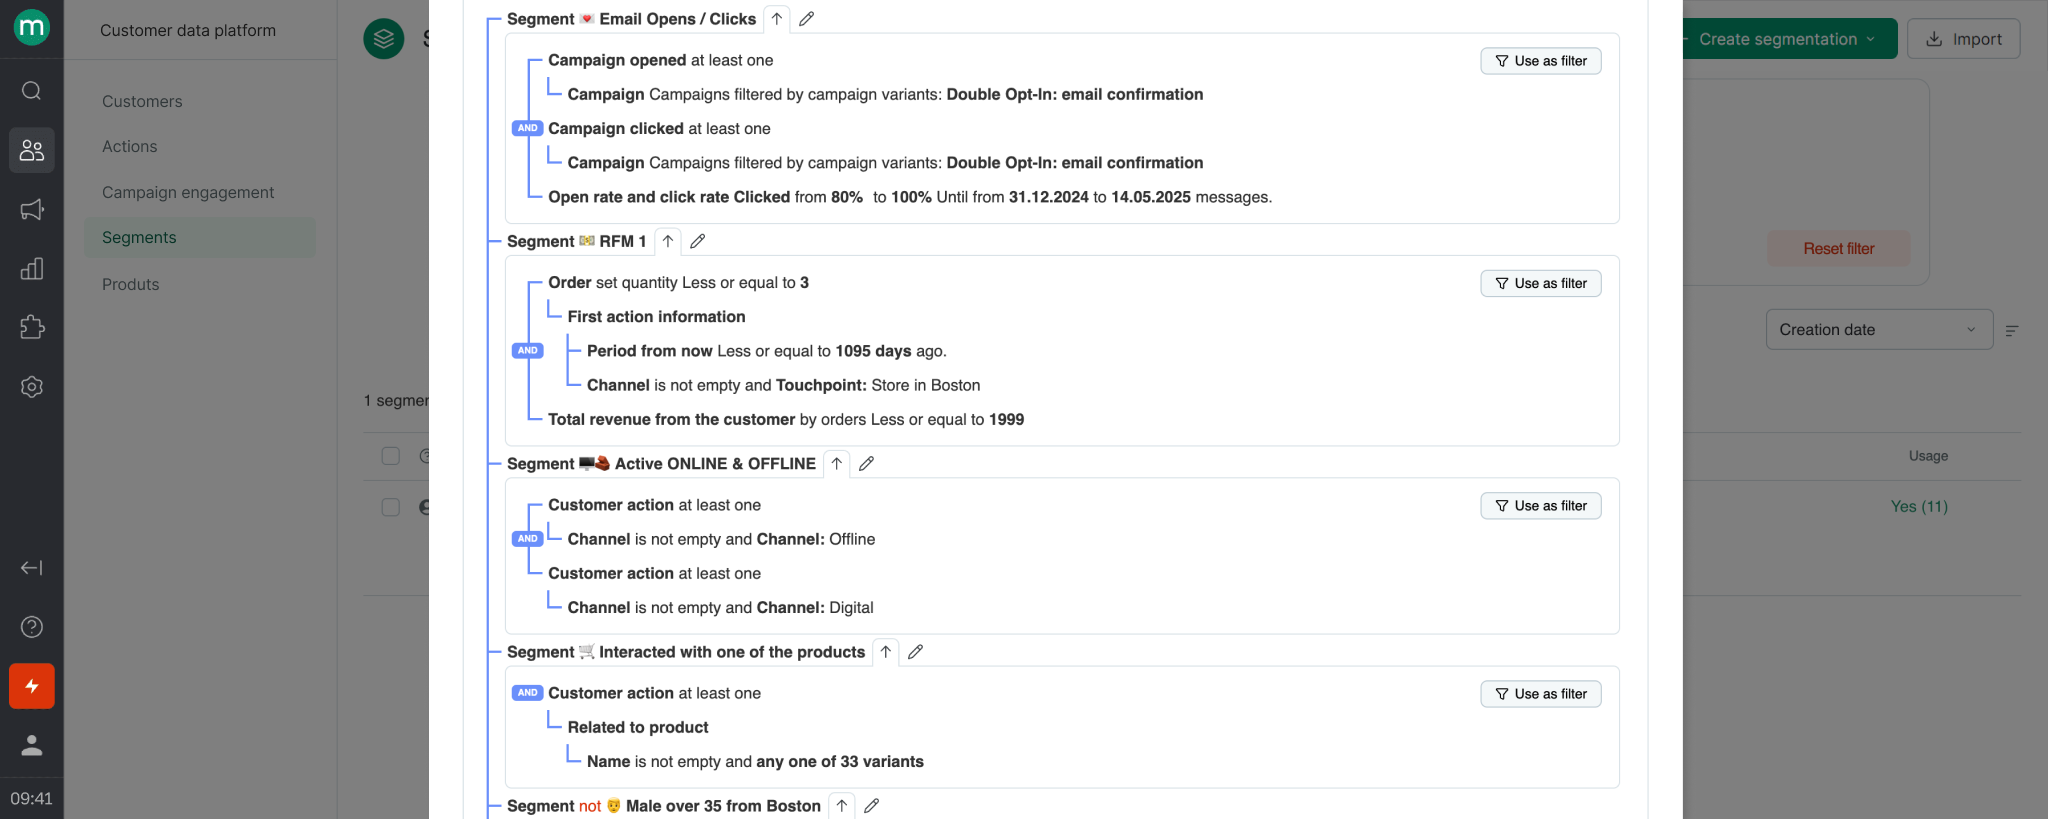This screenshot has height=819, width=2048.
Task: Click the search icon in the sidebar
Action: 31,91
